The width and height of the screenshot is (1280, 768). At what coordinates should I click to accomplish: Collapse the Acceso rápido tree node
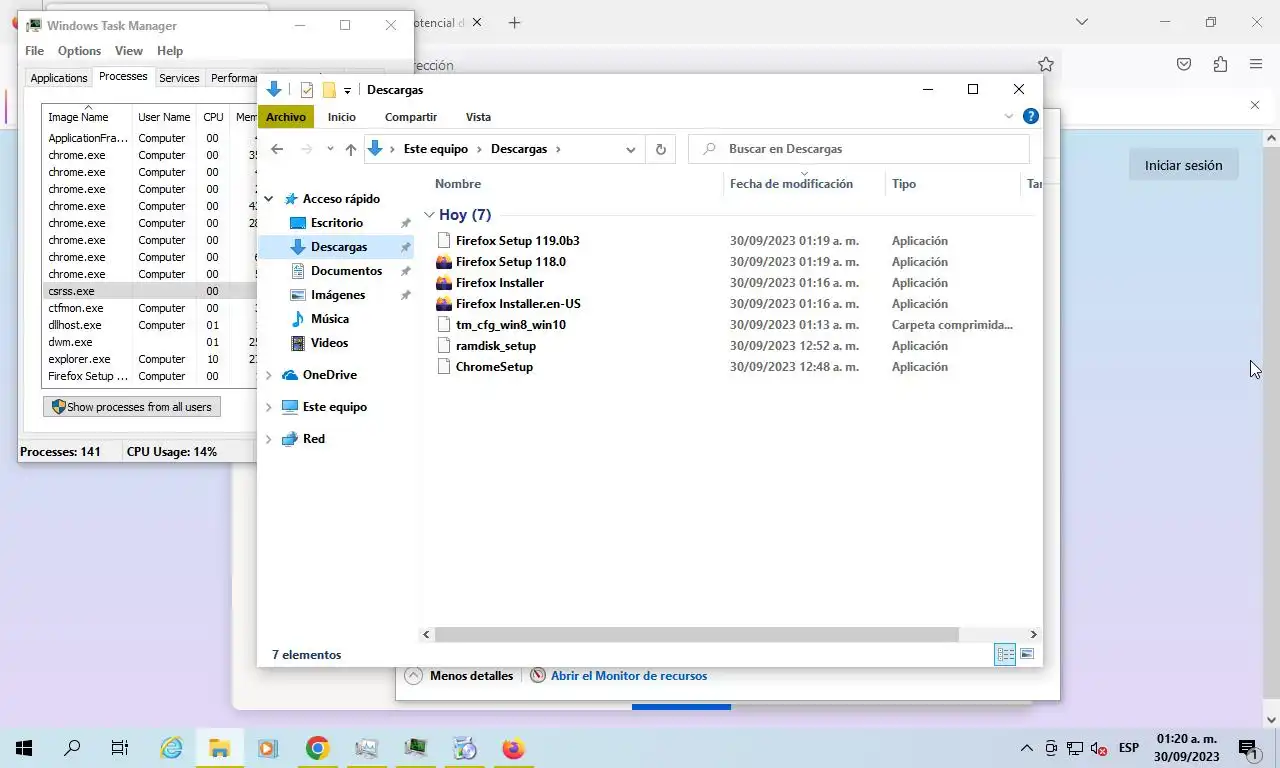(x=268, y=199)
